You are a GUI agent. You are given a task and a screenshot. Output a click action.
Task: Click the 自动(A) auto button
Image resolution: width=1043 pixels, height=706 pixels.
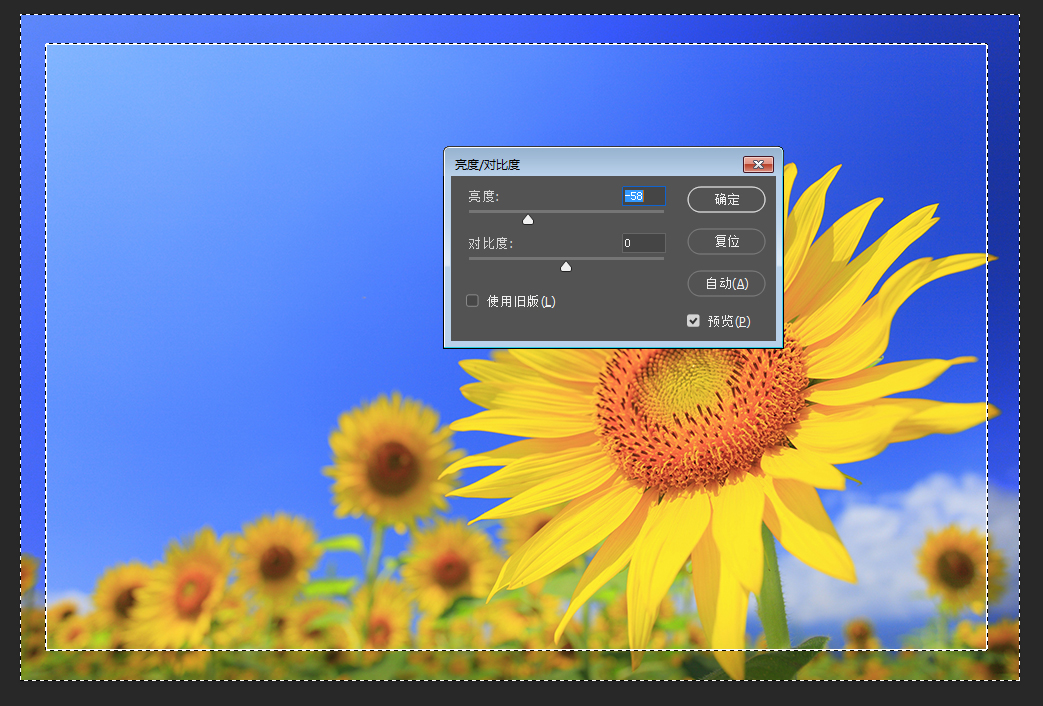(726, 283)
